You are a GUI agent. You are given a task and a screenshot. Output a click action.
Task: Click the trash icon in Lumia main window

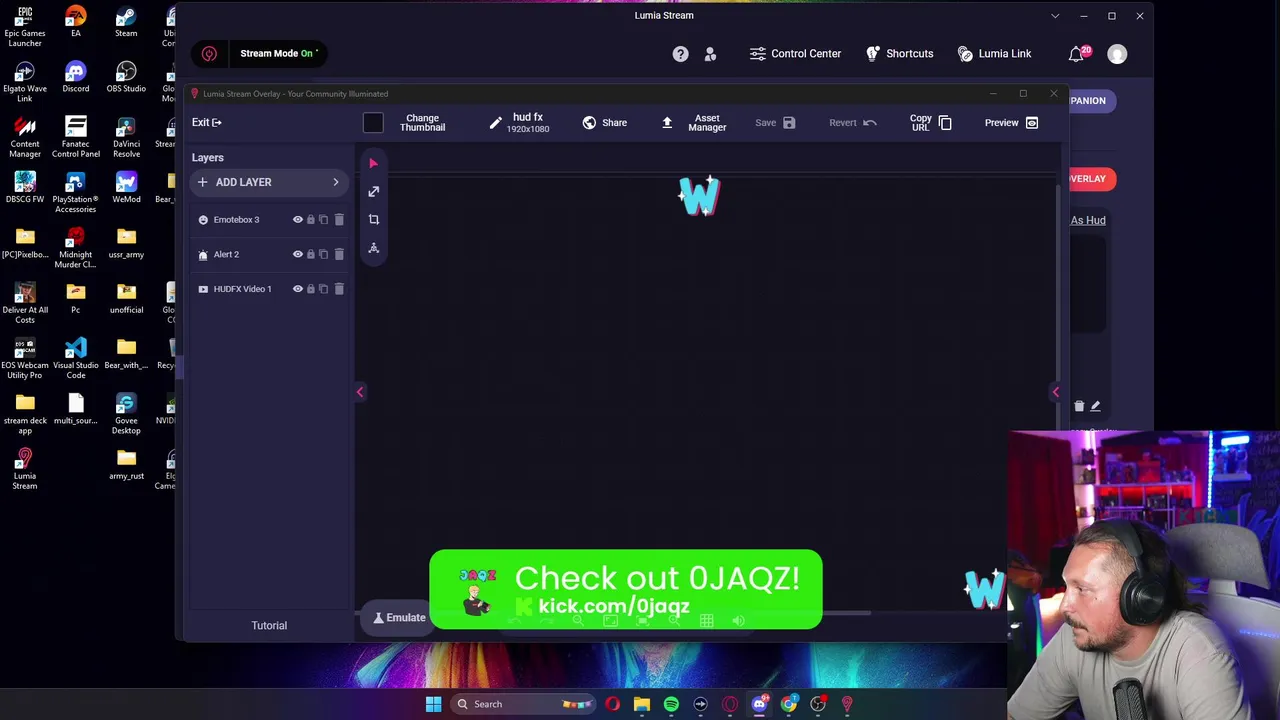(1079, 406)
